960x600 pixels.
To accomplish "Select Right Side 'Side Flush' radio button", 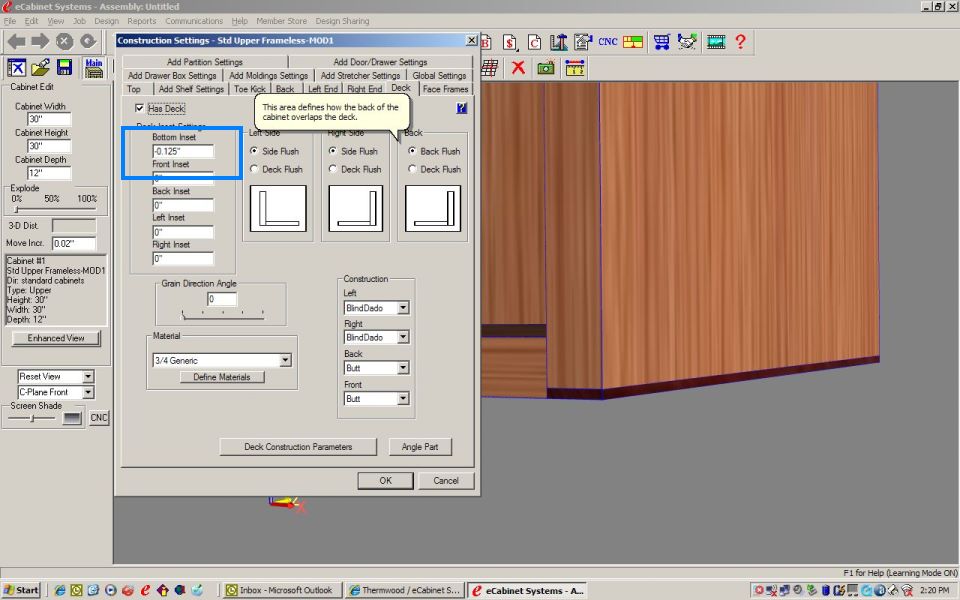I will [x=332, y=151].
